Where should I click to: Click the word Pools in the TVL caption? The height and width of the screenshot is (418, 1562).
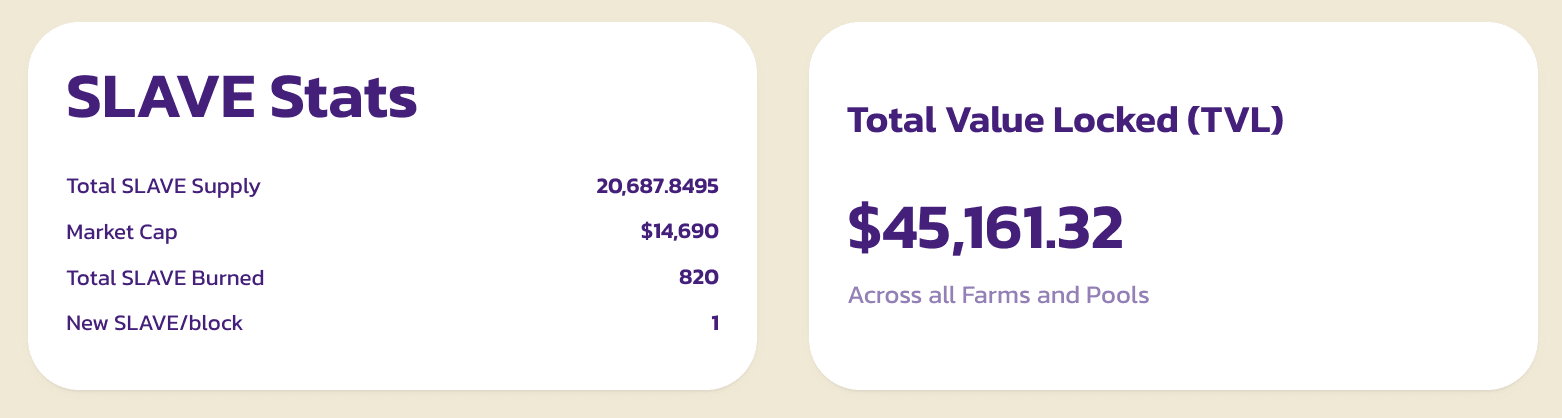[x=1117, y=296]
